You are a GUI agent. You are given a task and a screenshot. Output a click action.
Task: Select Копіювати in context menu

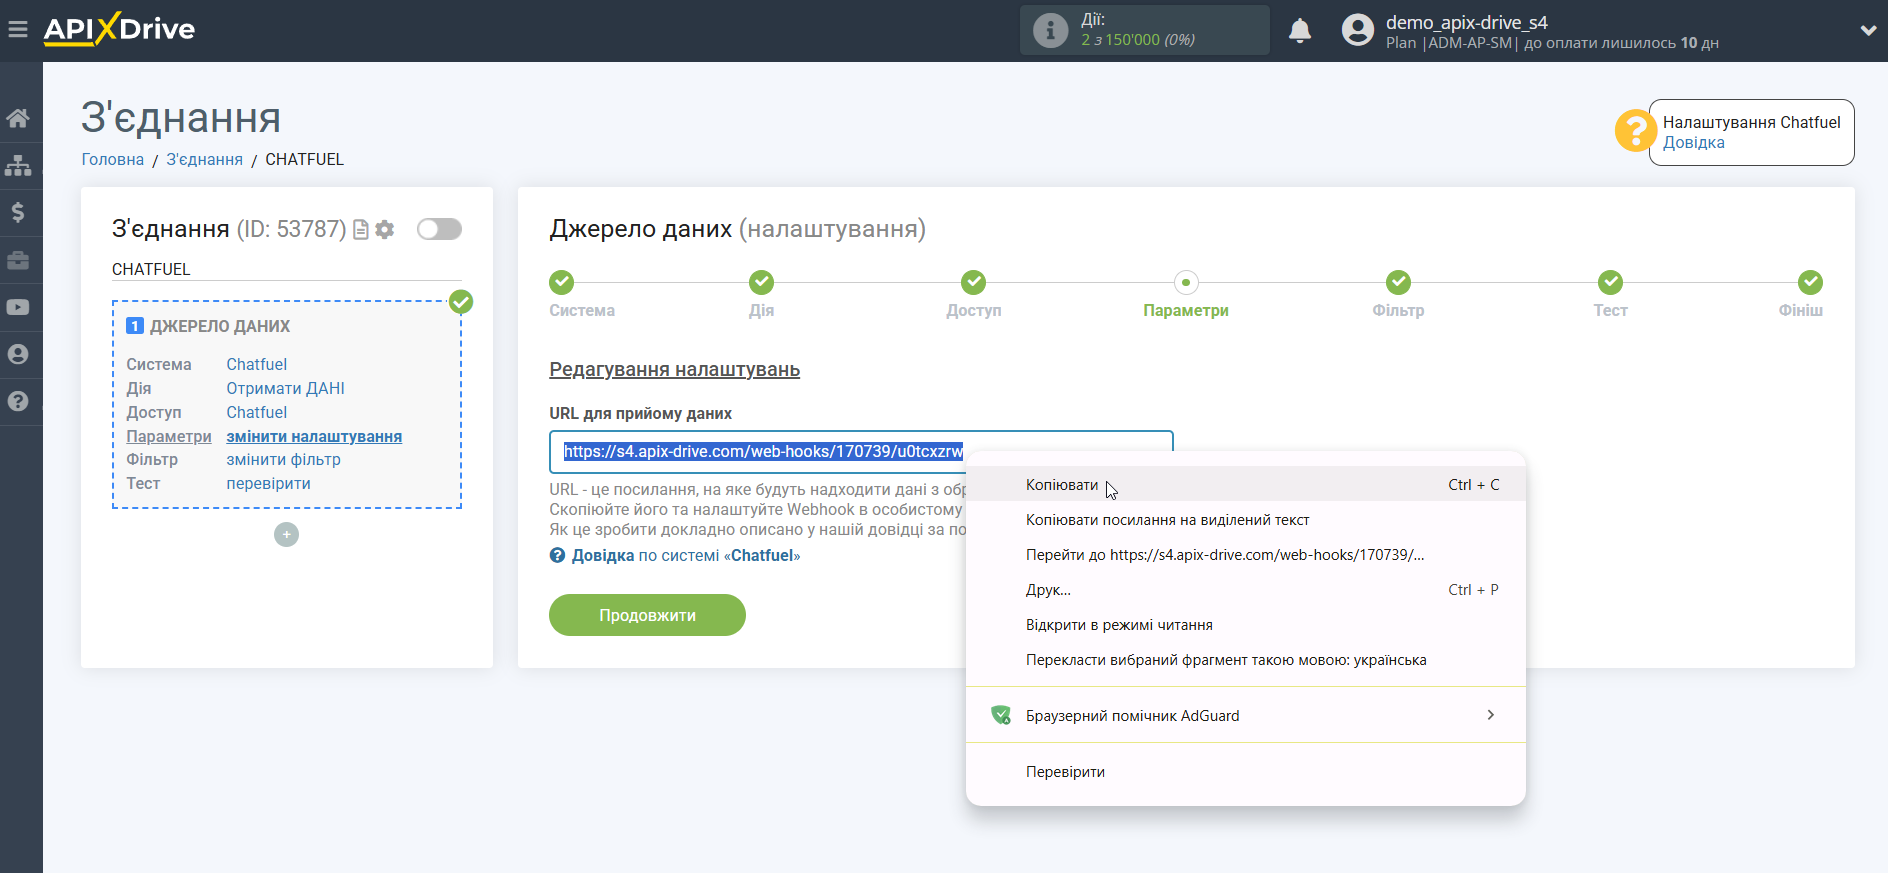[x=1246, y=484]
